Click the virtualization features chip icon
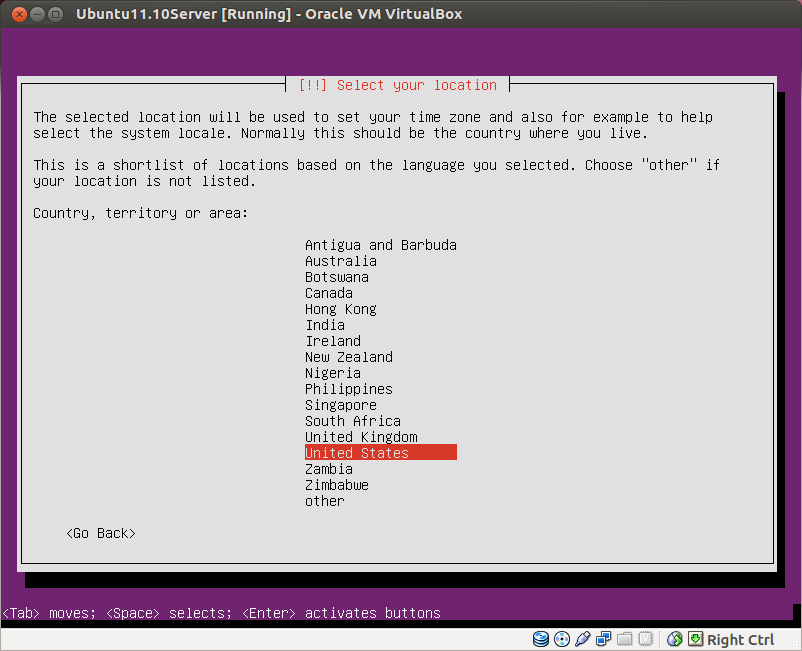The width and height of the screenshot is (802, 651). 645,639
